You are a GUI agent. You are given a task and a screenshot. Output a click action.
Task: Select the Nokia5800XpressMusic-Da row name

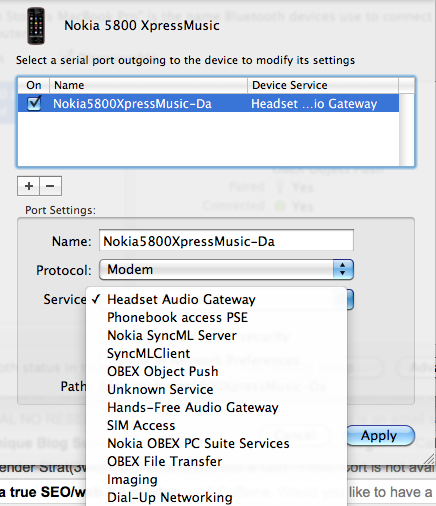132,104
